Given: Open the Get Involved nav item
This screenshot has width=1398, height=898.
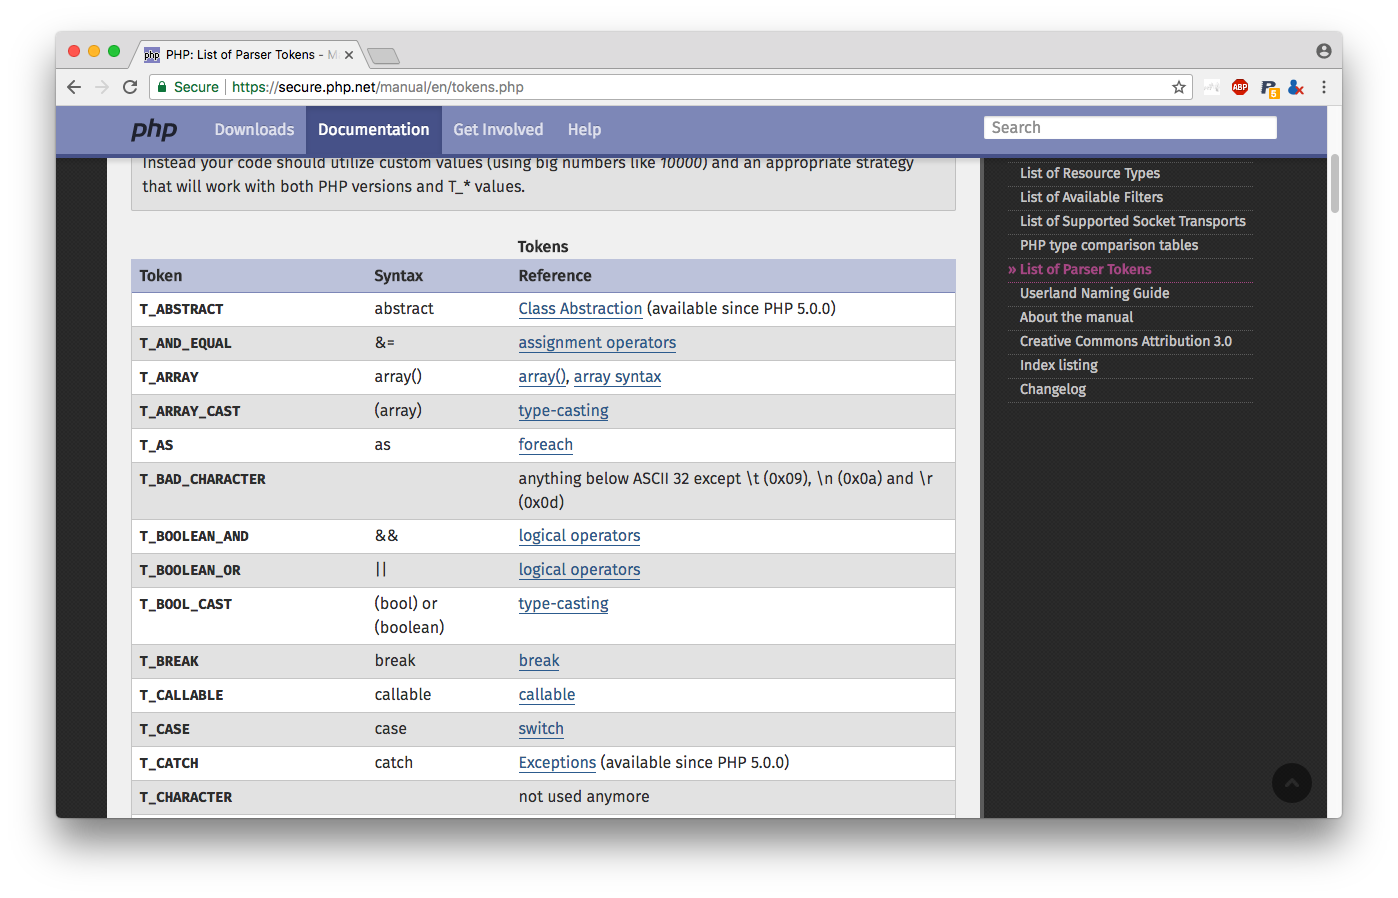Looking at the screenshot, I should 498,129.
